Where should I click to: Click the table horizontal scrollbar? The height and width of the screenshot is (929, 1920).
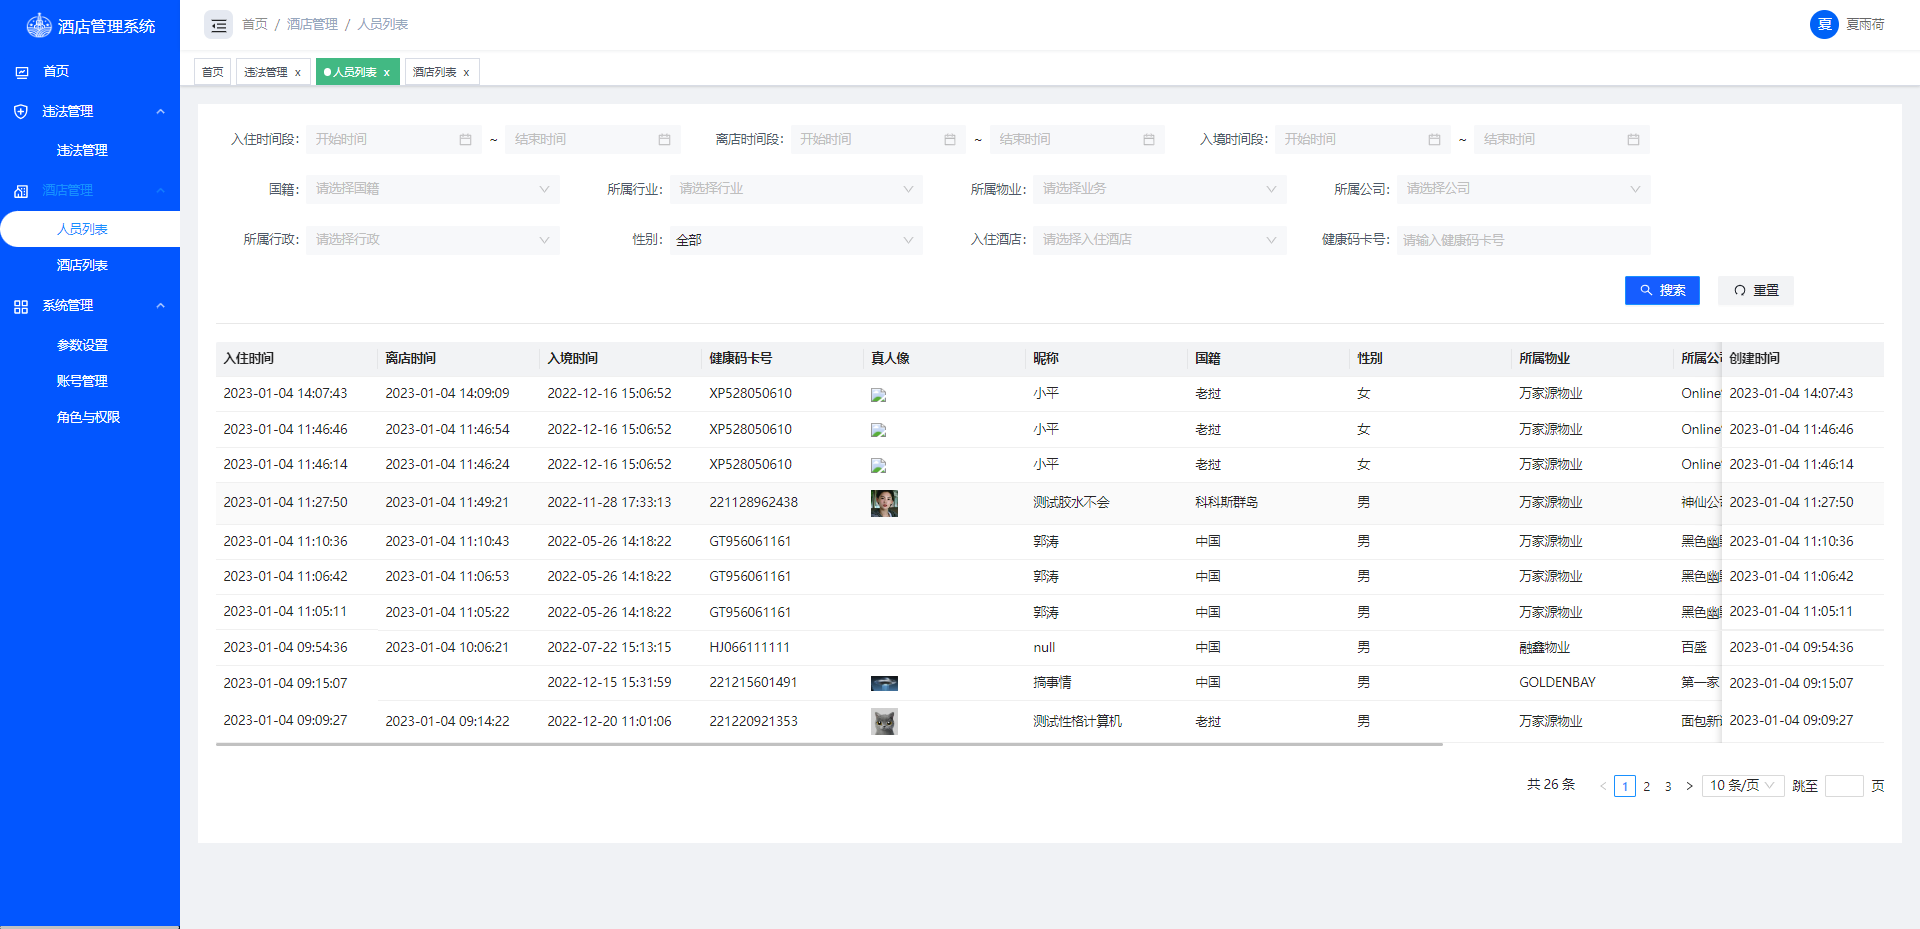click(x=829, y=745)
